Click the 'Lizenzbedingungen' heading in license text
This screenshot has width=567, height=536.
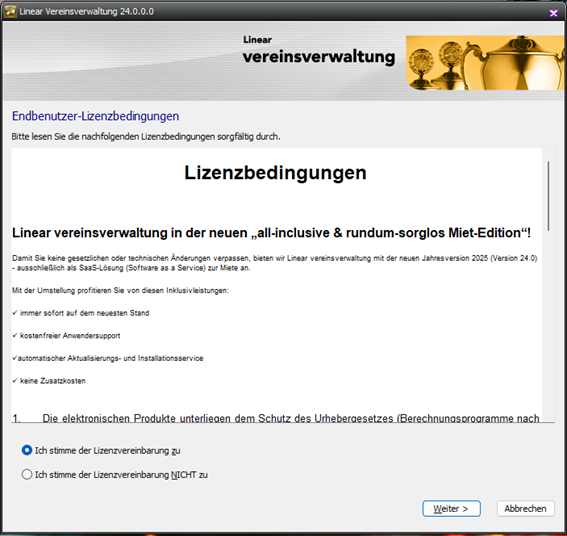point(276,173)
